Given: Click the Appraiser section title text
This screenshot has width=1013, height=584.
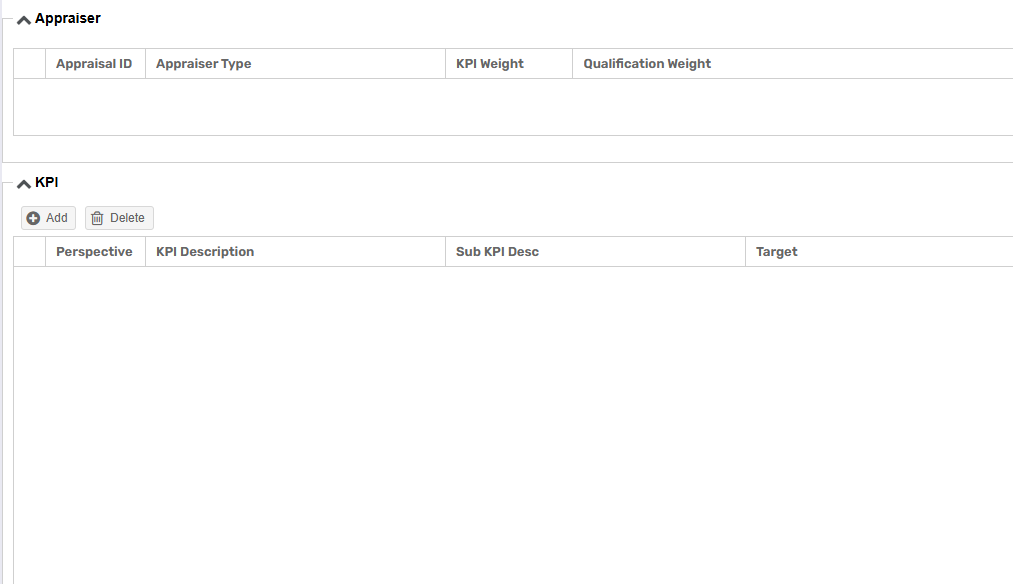Looking at the screenshot, I should tap(68, 19).
